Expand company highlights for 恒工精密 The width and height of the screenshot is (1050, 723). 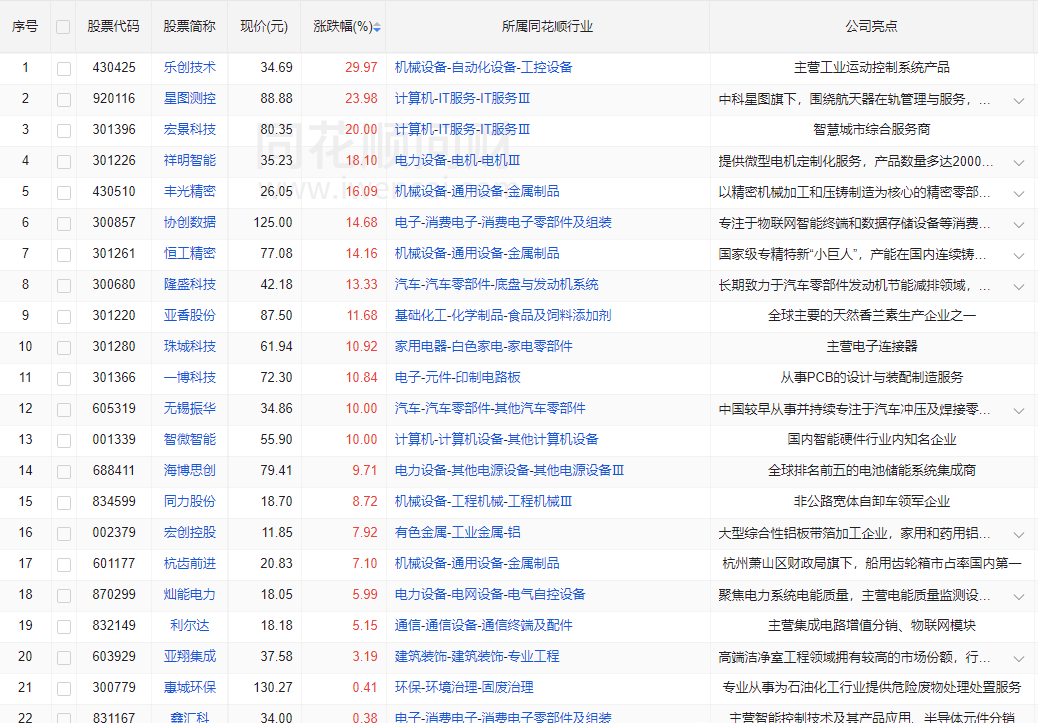[x=1019, y=256]
